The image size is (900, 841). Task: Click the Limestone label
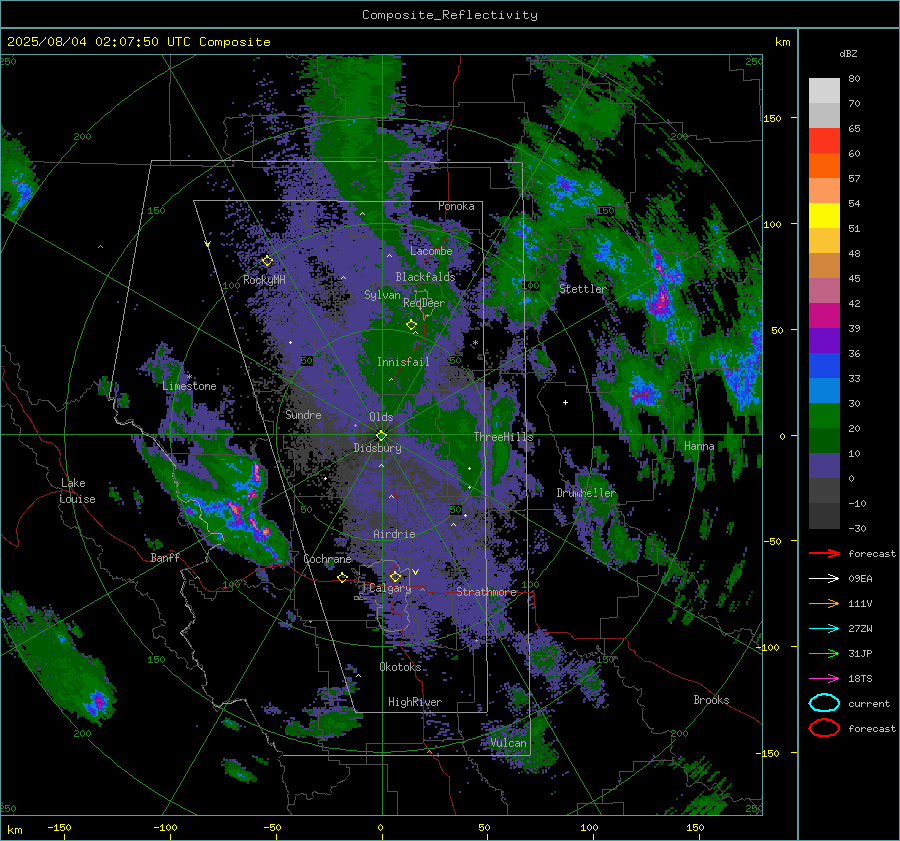click(189, 386)
